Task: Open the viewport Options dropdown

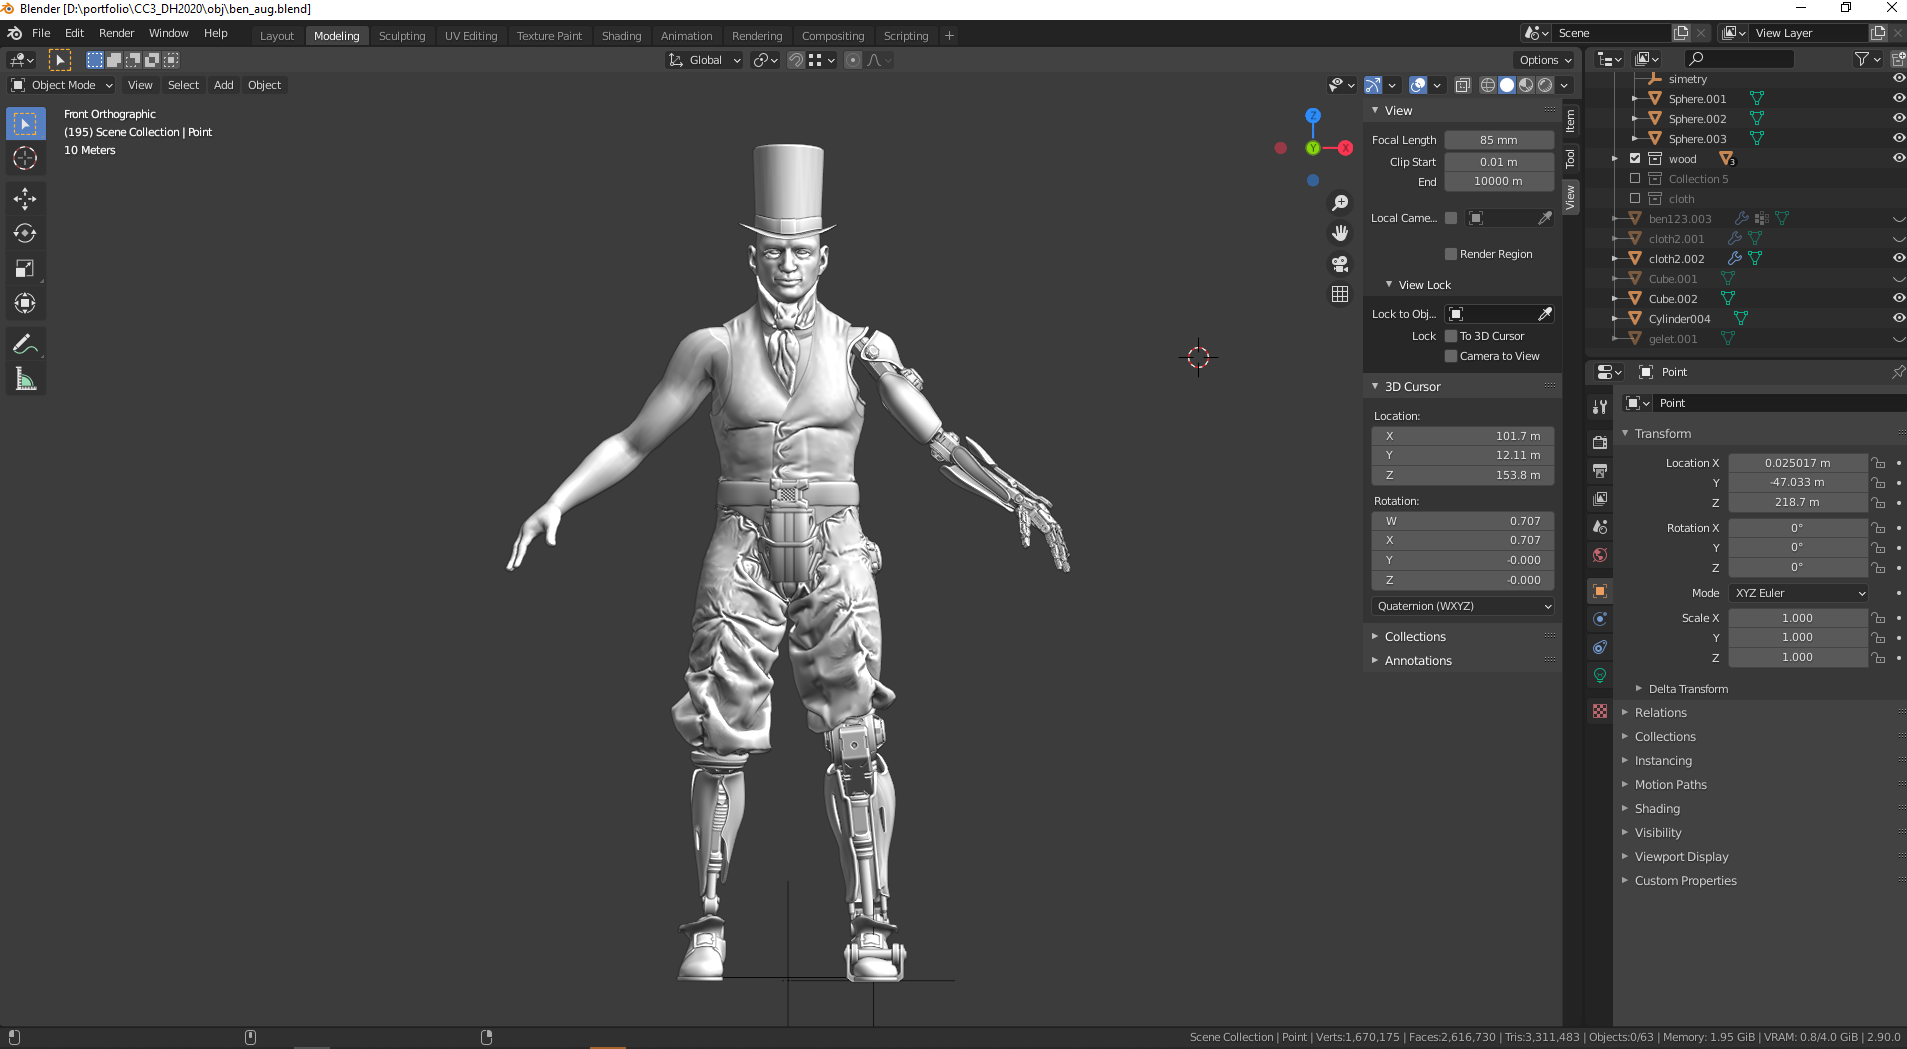Action: point(1546,60)
